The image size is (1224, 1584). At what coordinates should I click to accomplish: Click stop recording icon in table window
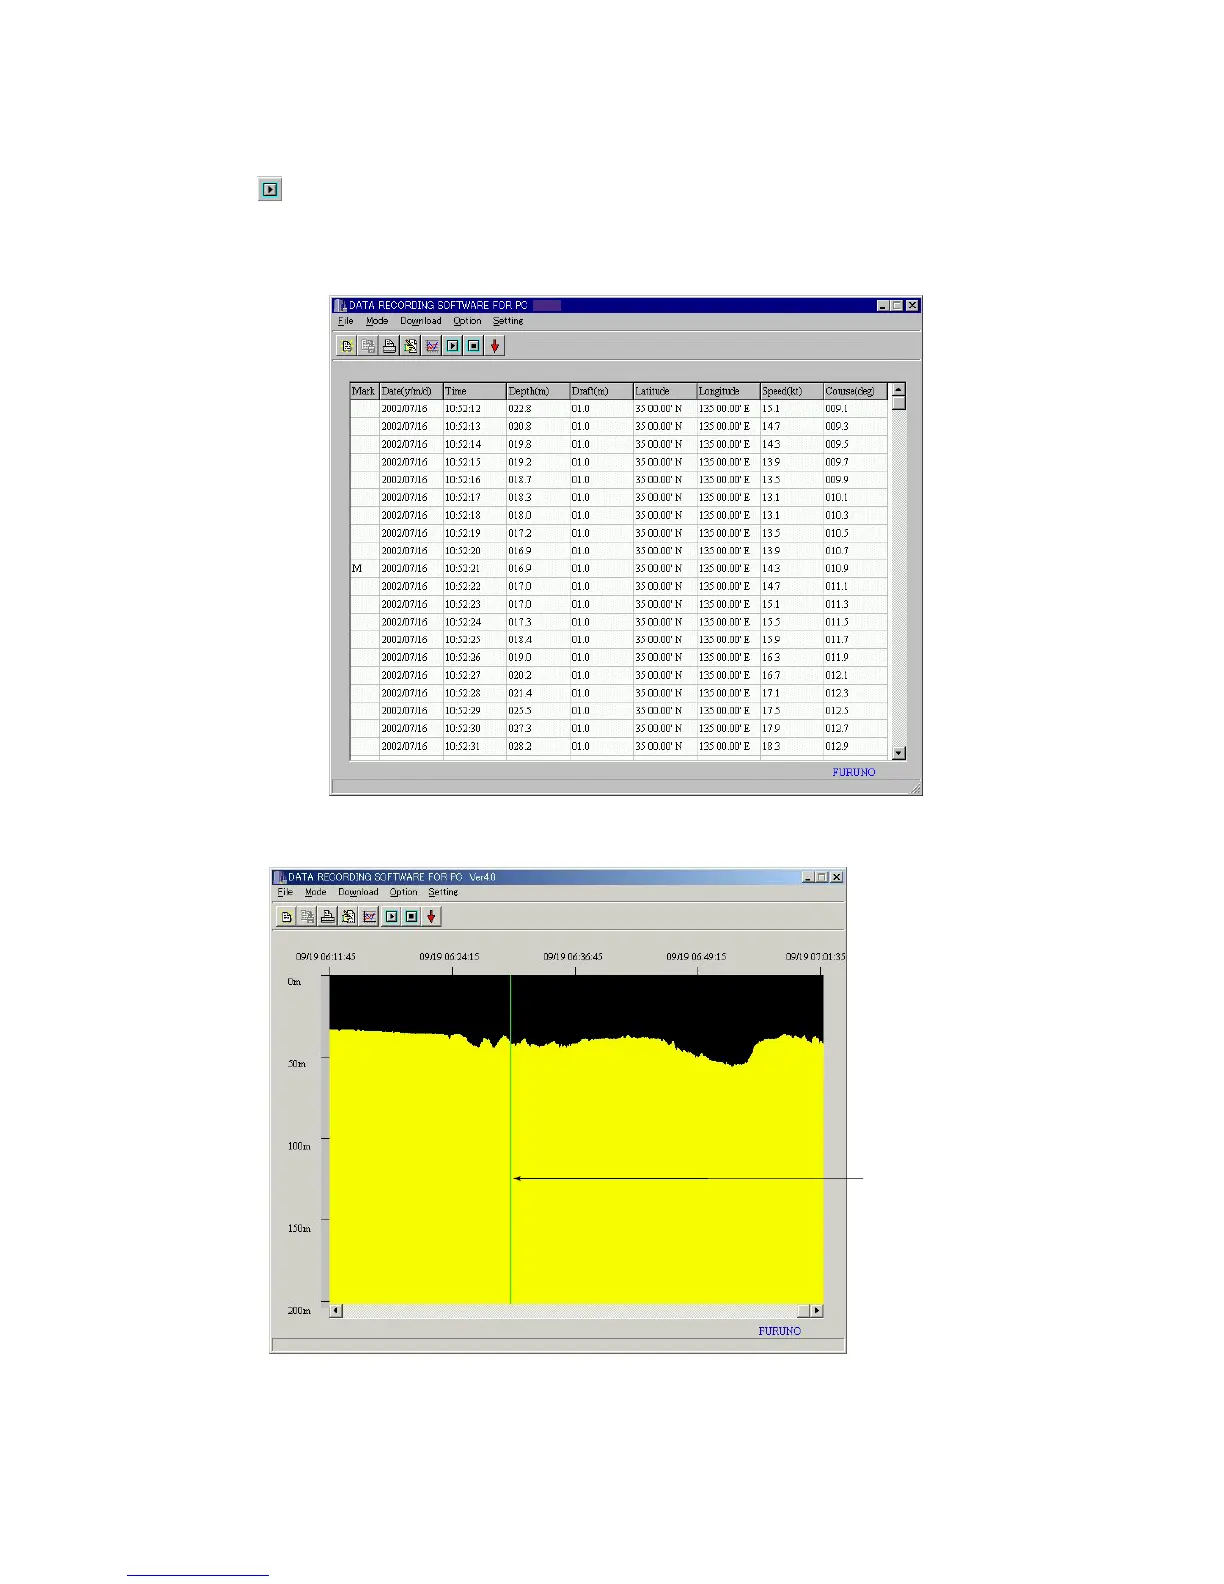[474, 346]
